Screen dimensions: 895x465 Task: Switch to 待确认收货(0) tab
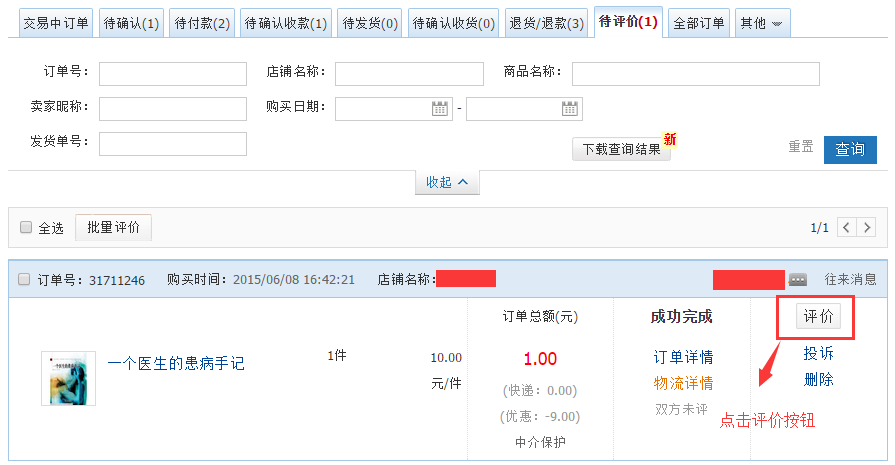pyautogui.click(x=453, y=23)
